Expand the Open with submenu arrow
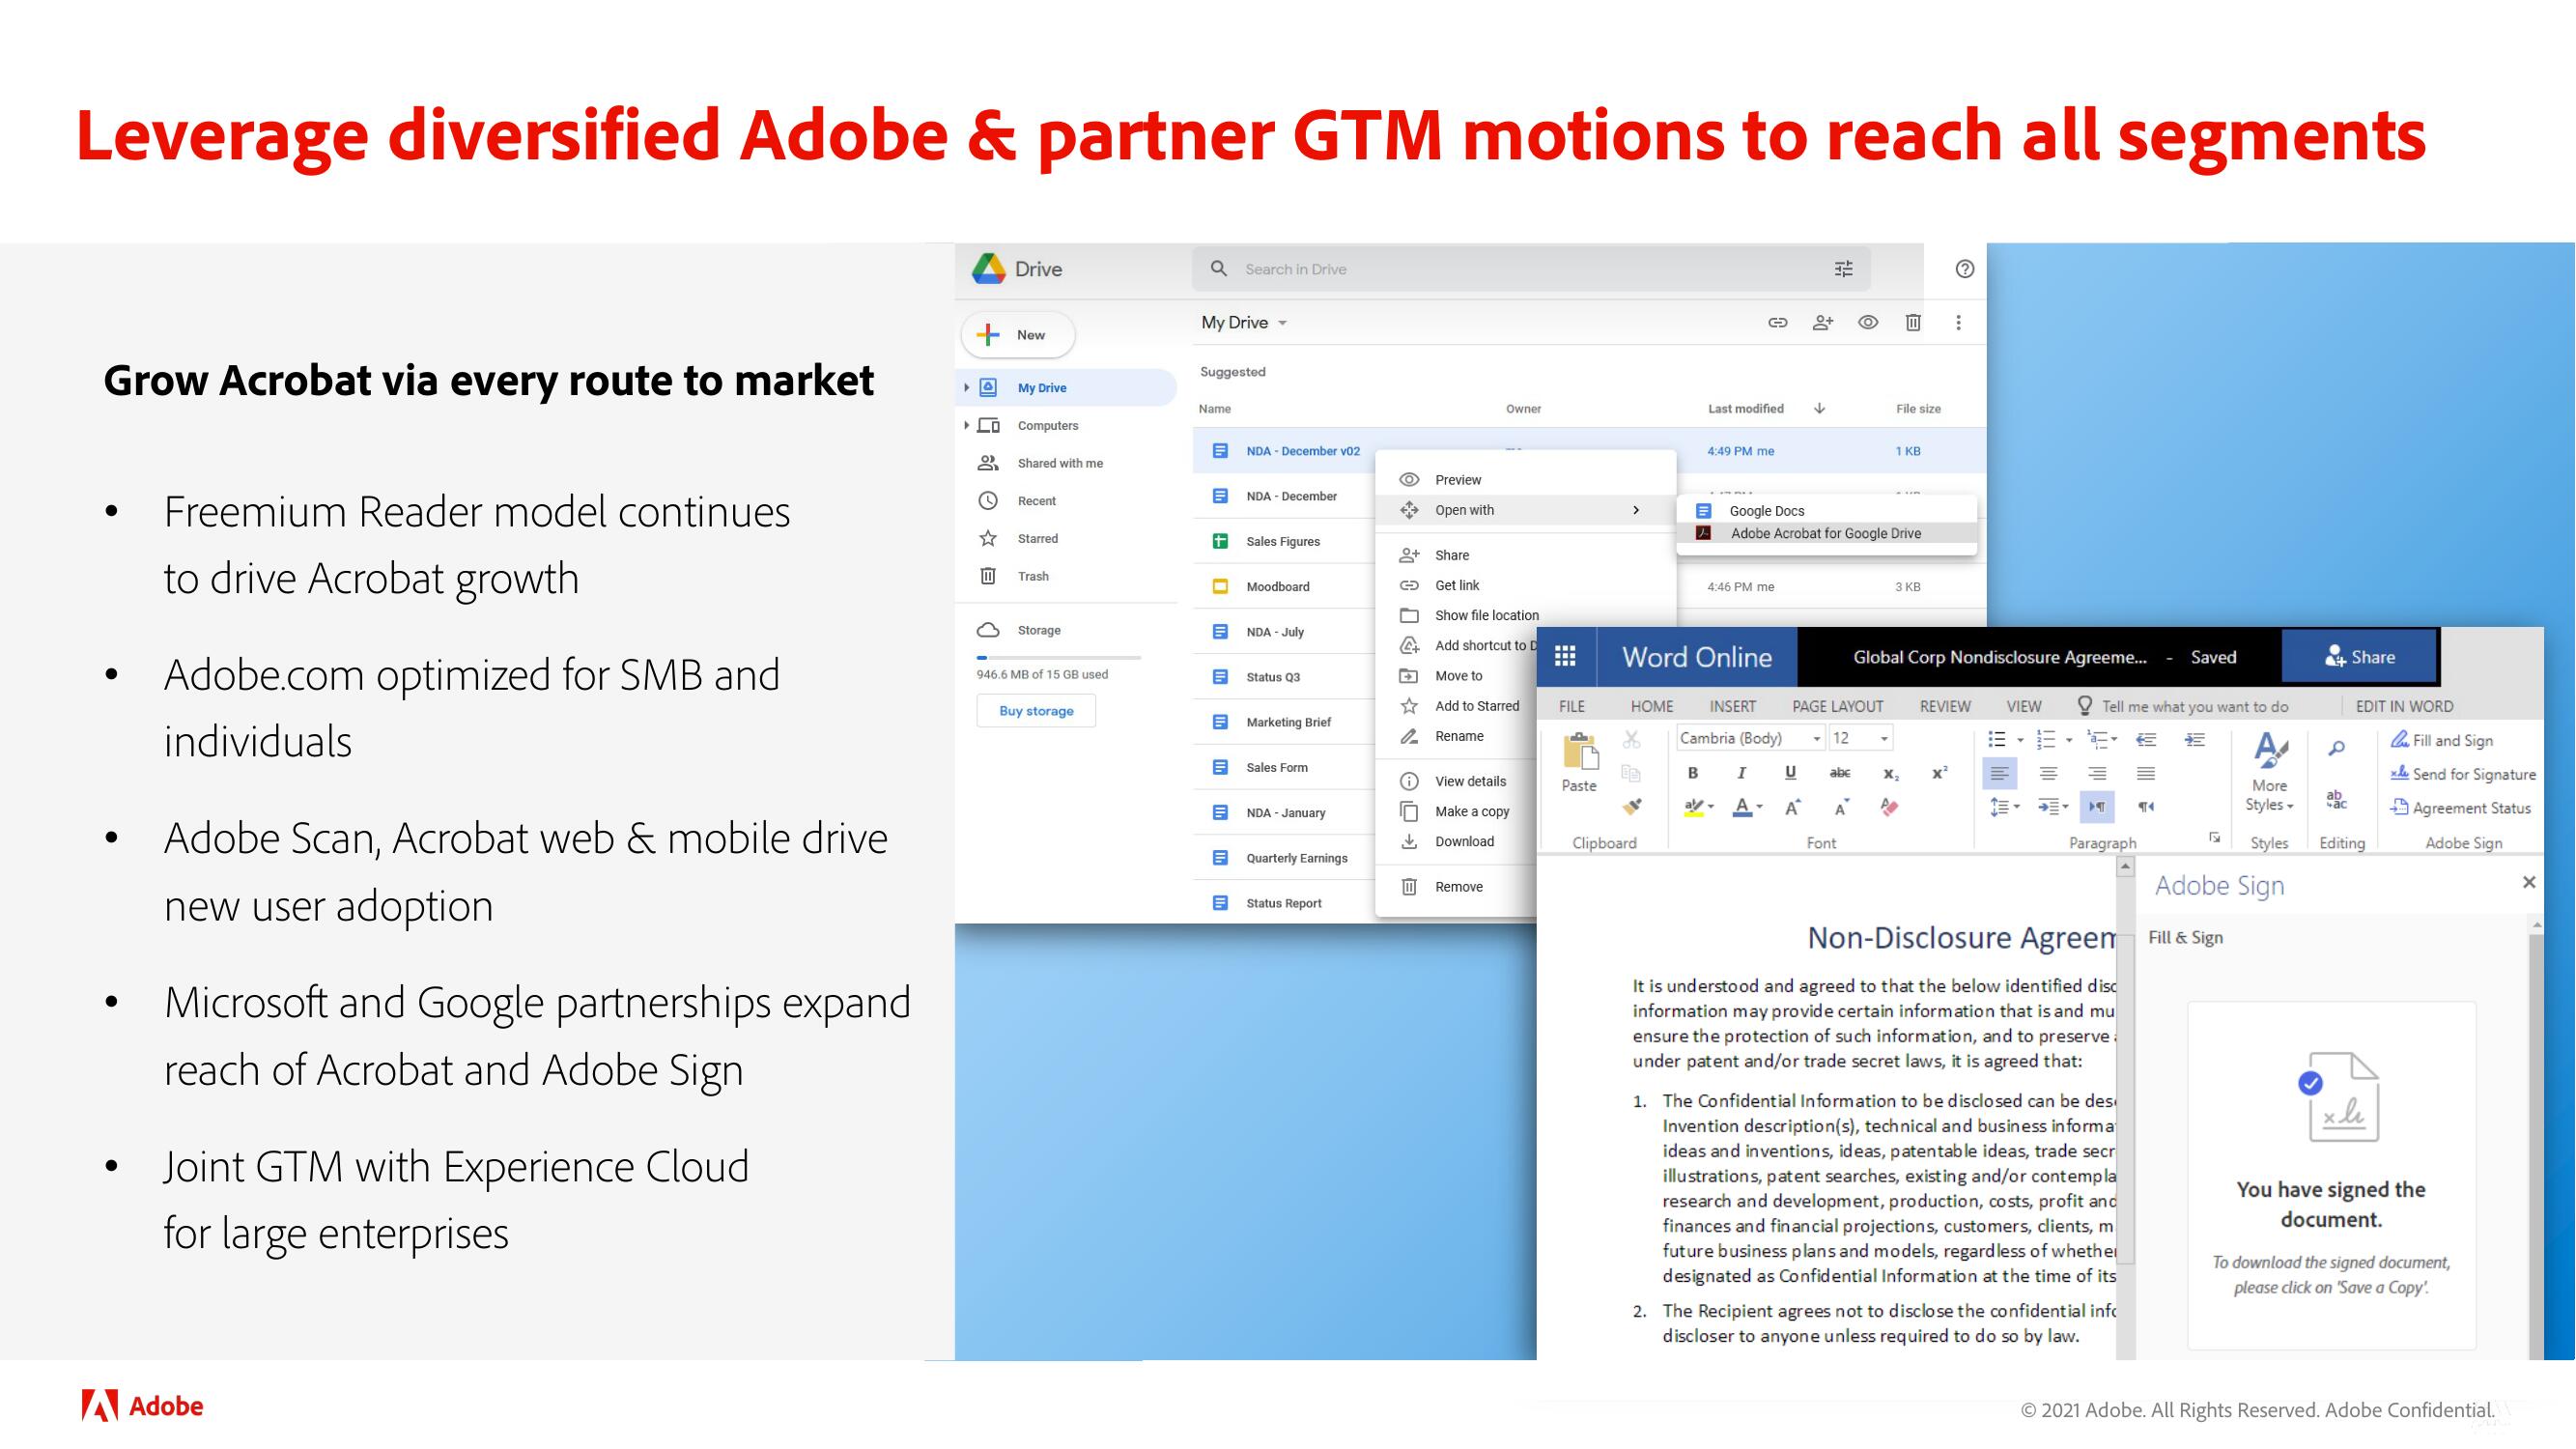 [x=1636, y=510]
